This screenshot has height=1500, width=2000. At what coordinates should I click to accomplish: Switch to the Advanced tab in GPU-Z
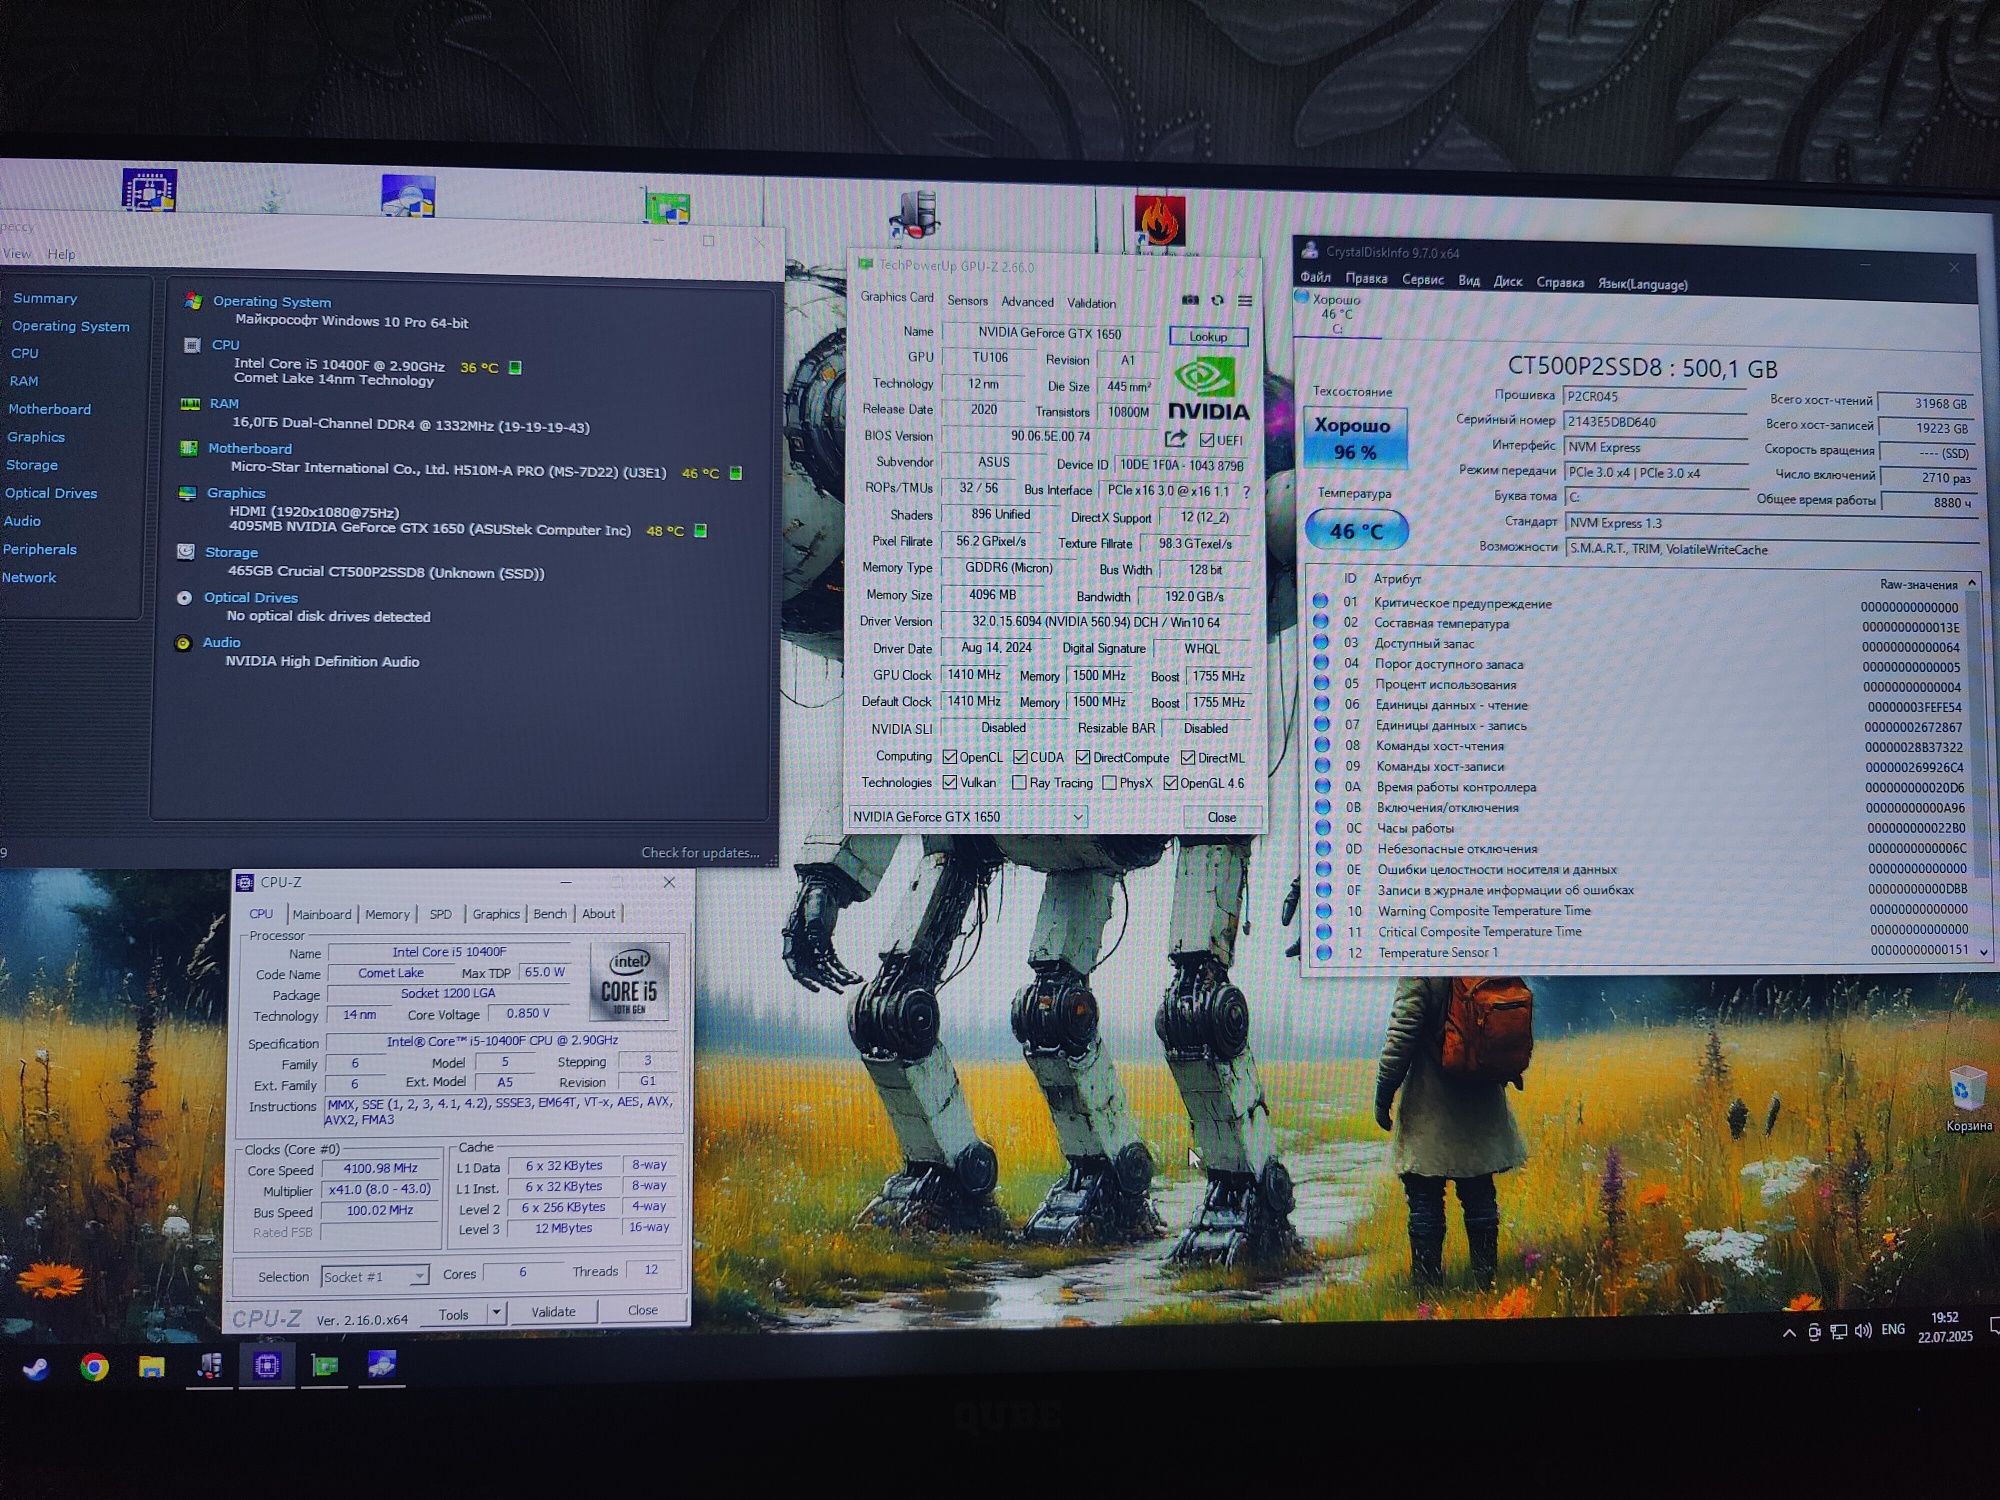tap(1027, 302)
